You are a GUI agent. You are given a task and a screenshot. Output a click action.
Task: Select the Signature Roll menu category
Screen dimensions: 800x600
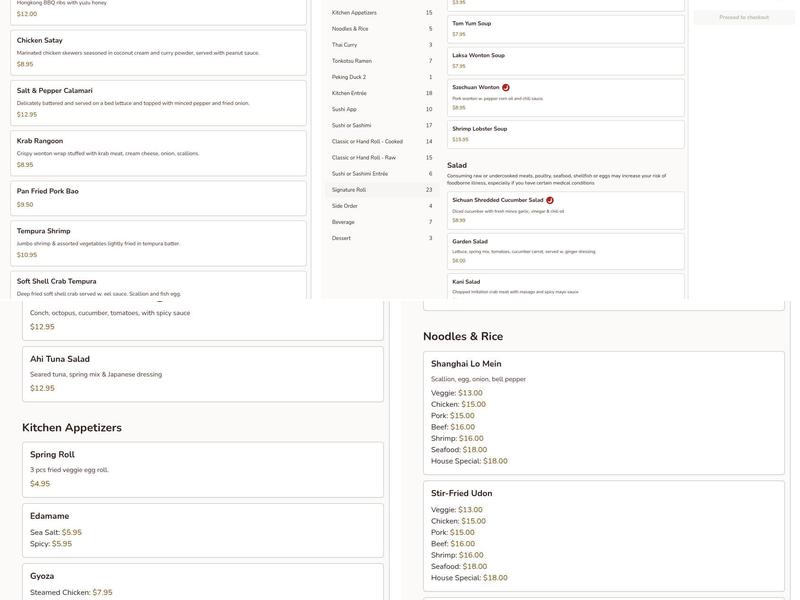point(382,190)
